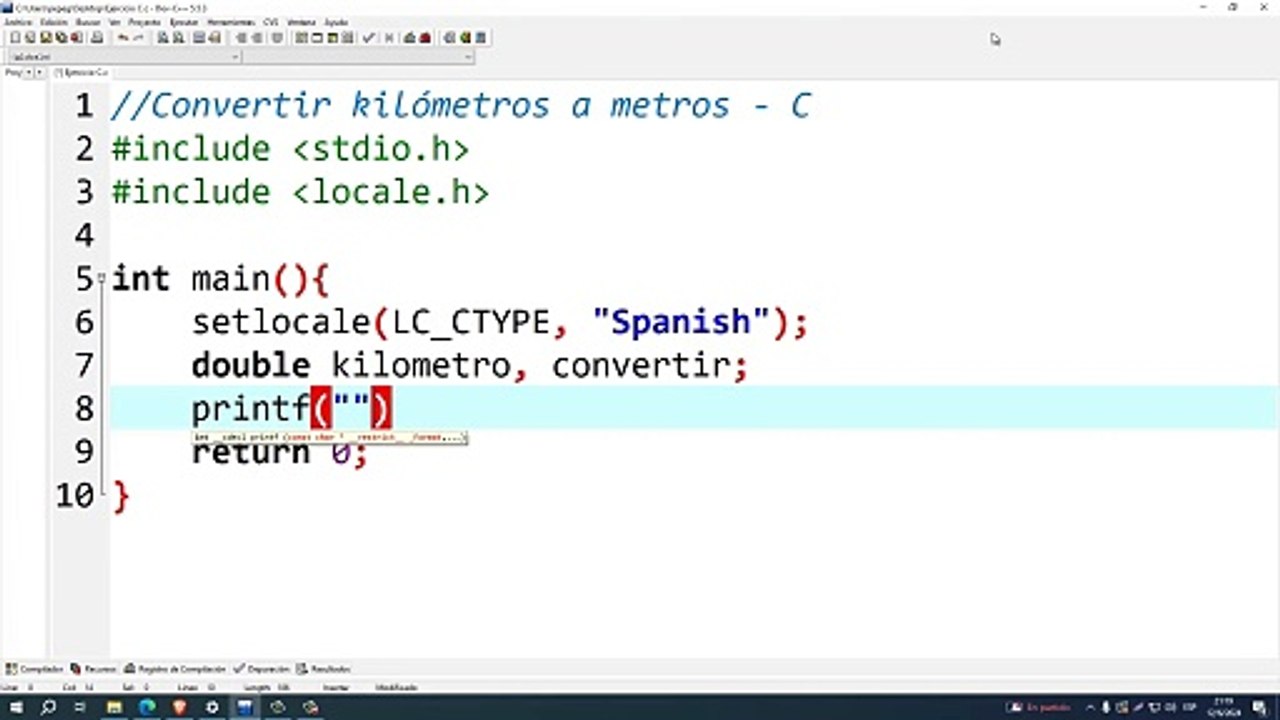The width and height of the screenshot is (1280, 720).
Task: Open the Archivo menu
Action: point(18,22)
